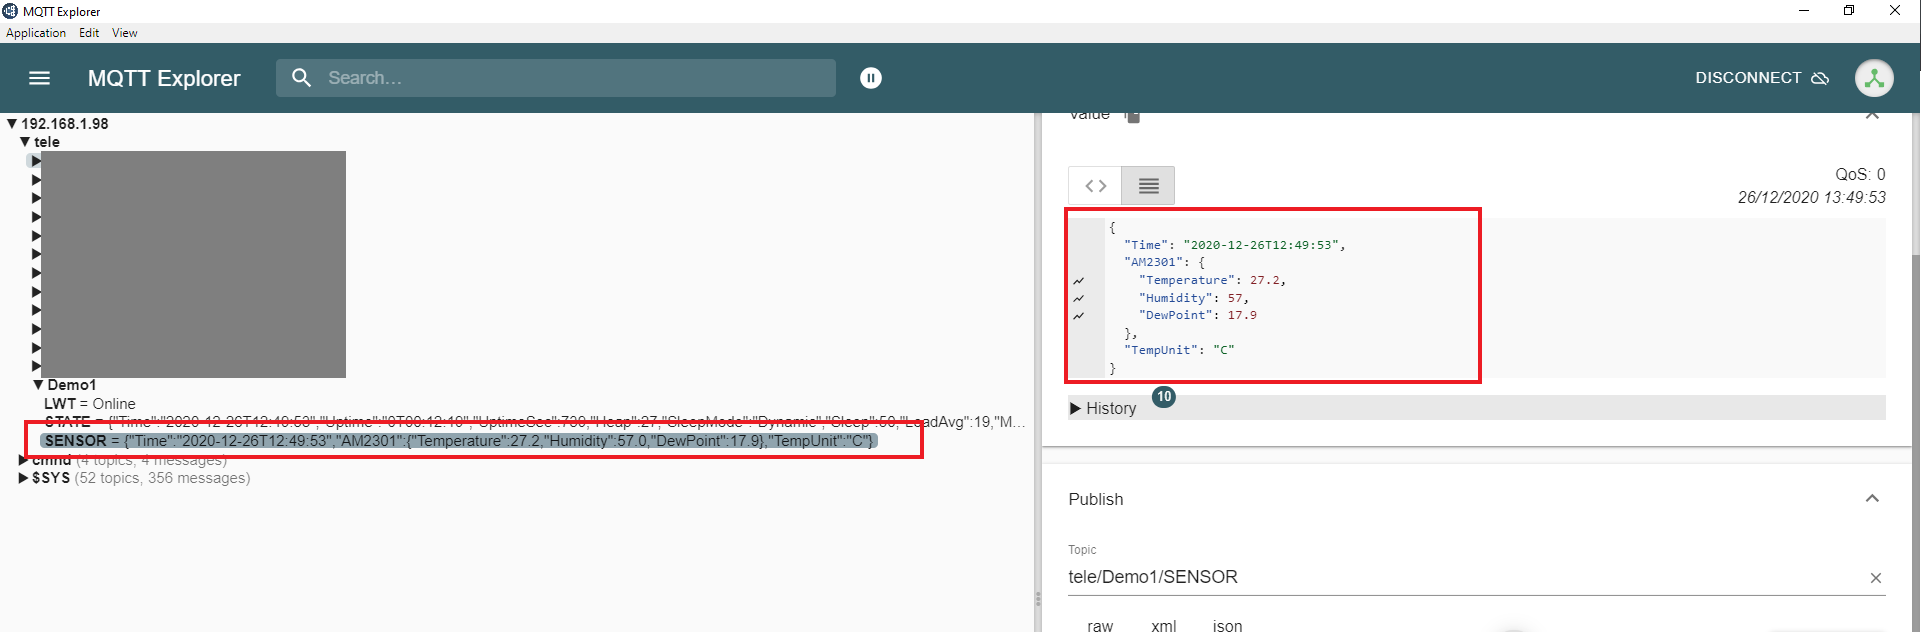Viewport: 1921px width, 632px height.
Task: Switch to diff code view toggle
Action: (1095, 186)
